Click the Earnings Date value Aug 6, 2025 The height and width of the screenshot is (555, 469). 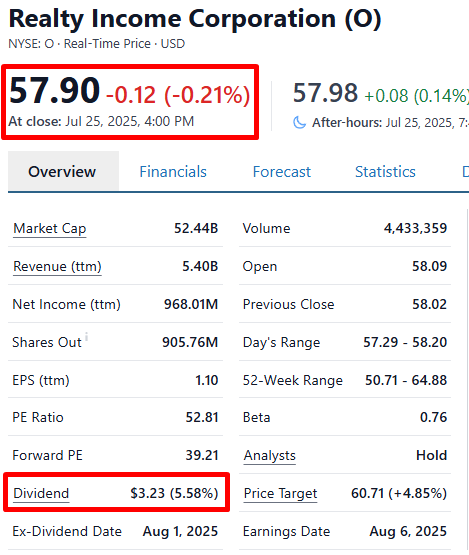[408, 531]
